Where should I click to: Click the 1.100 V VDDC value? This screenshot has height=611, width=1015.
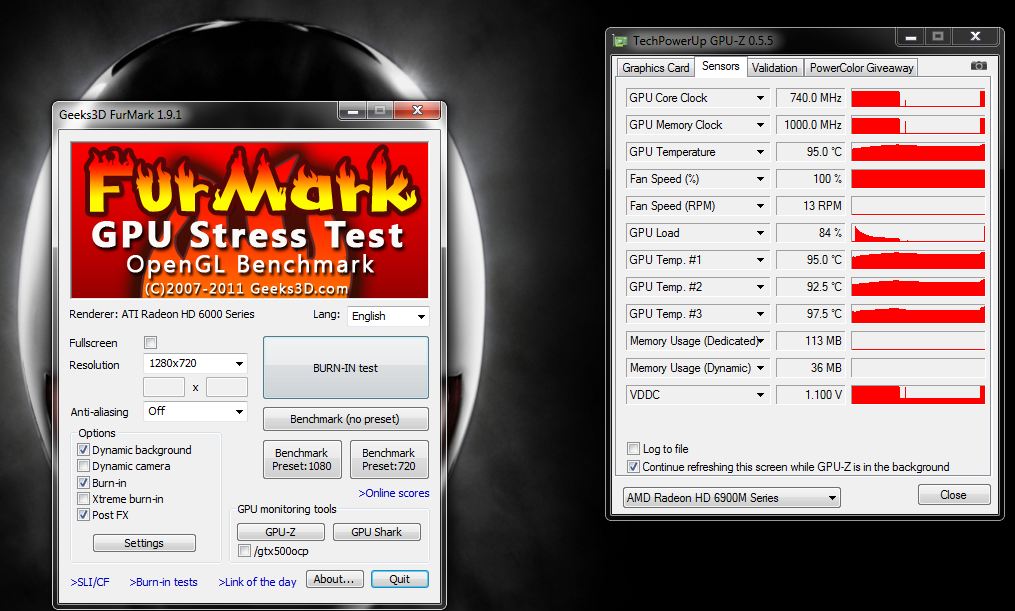pos(810,395)
